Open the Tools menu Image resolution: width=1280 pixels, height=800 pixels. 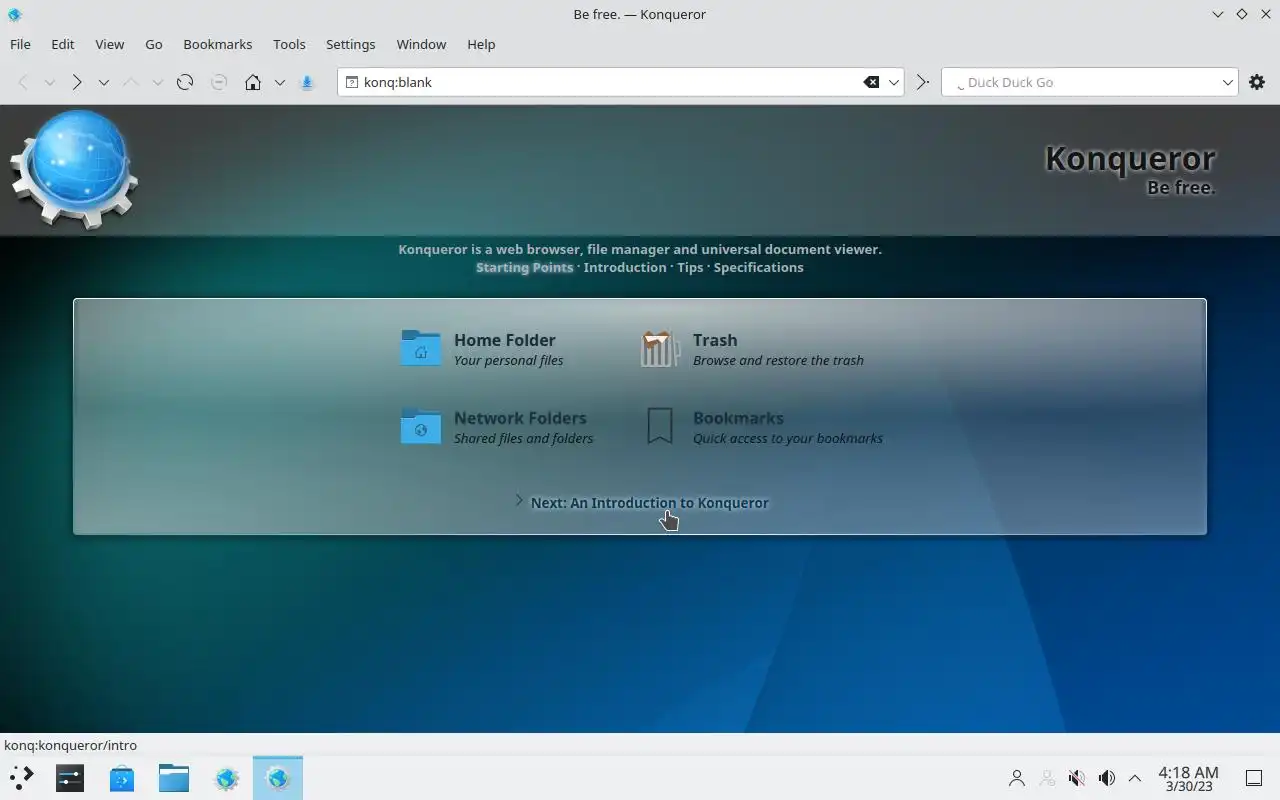289,44
